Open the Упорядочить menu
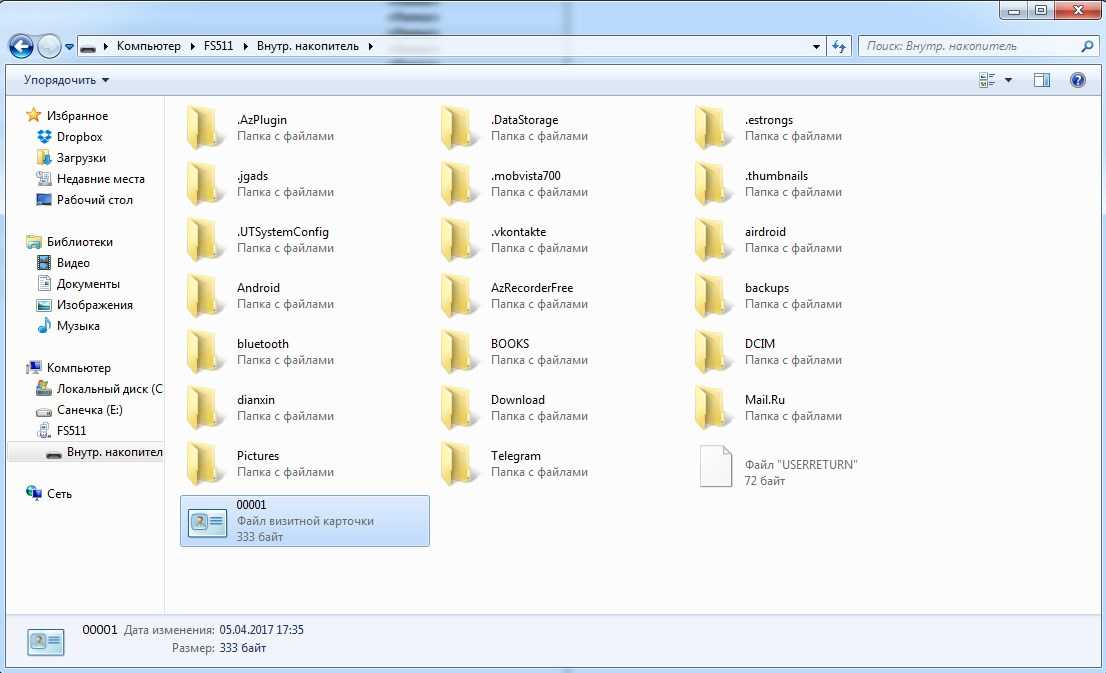Viewport: 1106px width, 673px height. coord(67,80)
